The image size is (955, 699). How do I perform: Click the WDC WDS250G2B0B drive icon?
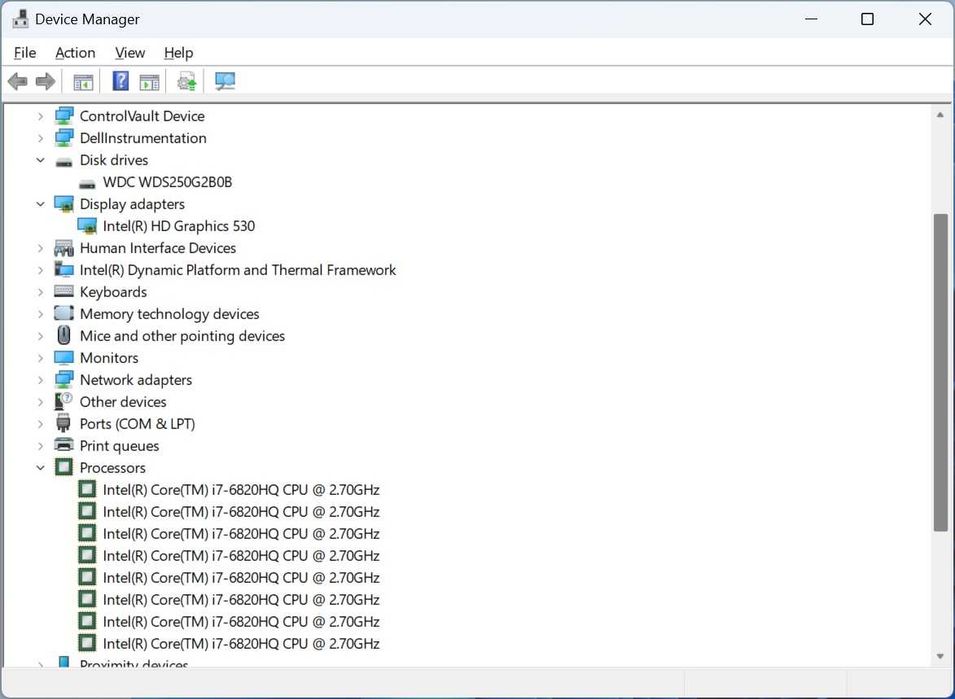87,183
